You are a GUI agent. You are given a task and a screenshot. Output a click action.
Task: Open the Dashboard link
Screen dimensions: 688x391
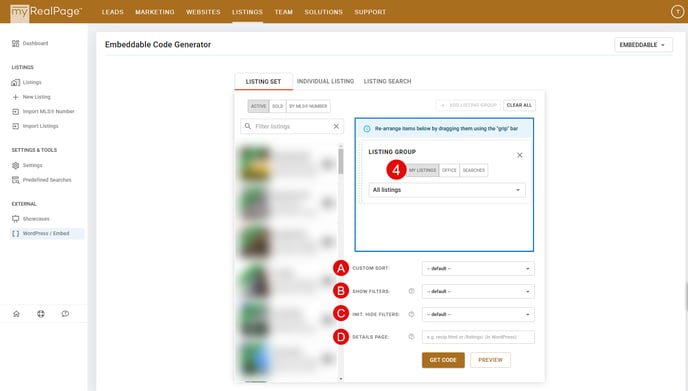click(36, 43)
